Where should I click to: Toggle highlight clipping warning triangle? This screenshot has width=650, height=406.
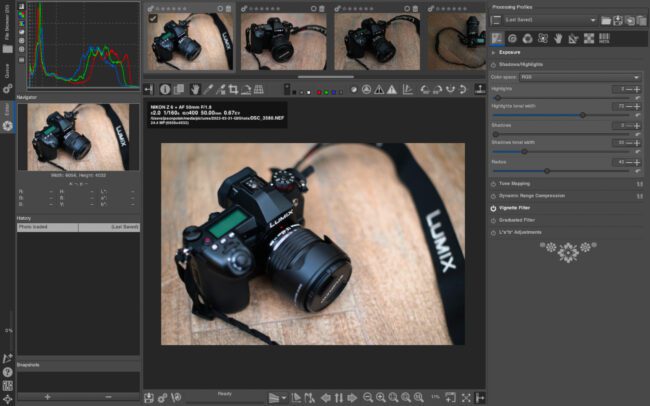click(x=392, y=89)
